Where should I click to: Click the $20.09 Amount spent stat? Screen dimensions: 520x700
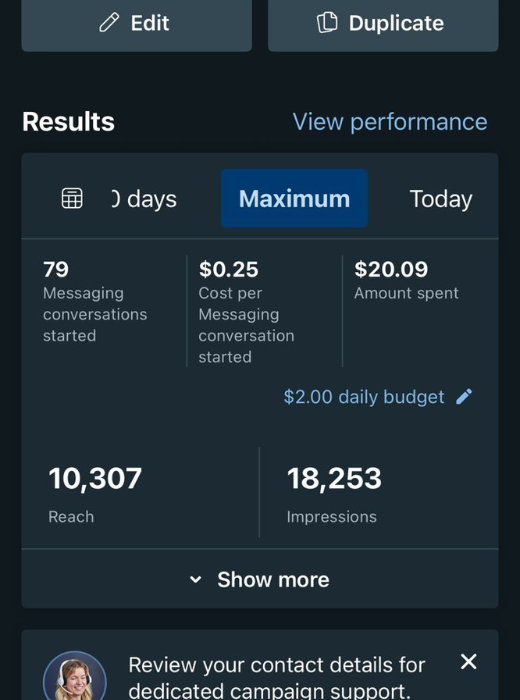click(x=406, y=281)
